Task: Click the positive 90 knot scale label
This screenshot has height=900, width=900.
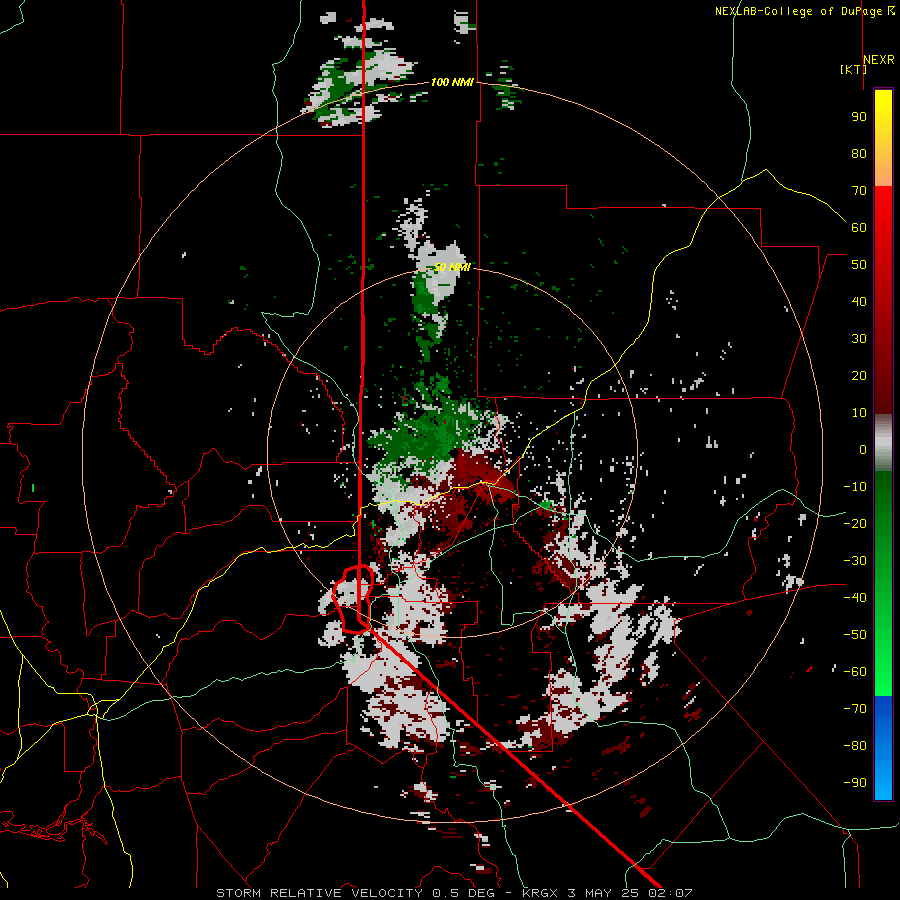Action: pyautogui.click(x=859, y=117)
